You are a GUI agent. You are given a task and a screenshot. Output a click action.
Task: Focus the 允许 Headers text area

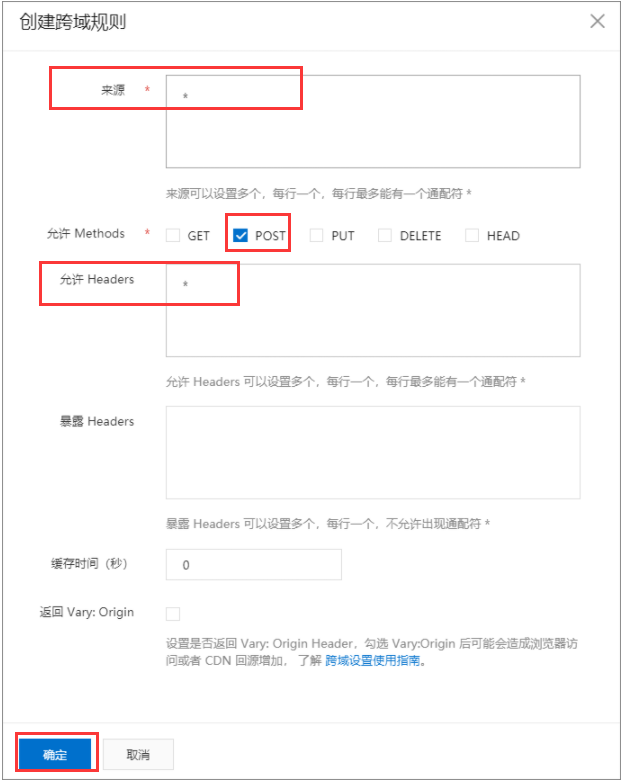(373, 310)
